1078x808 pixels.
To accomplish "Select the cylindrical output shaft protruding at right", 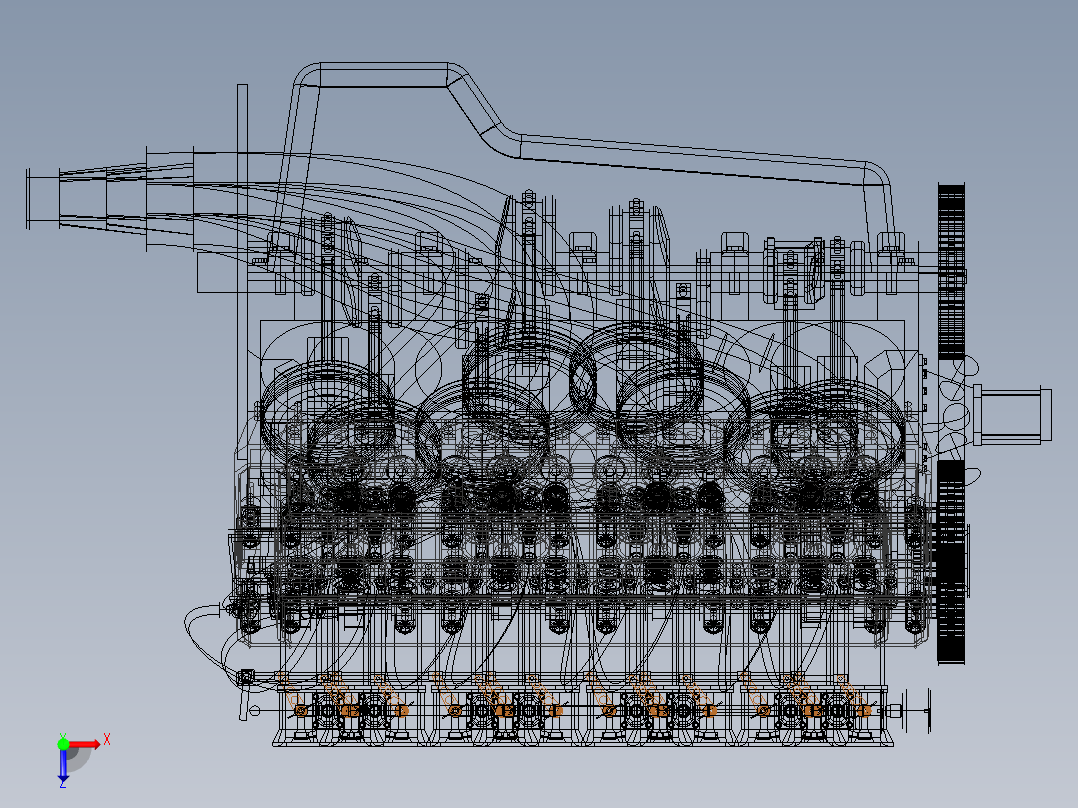I will [1012, 415].
